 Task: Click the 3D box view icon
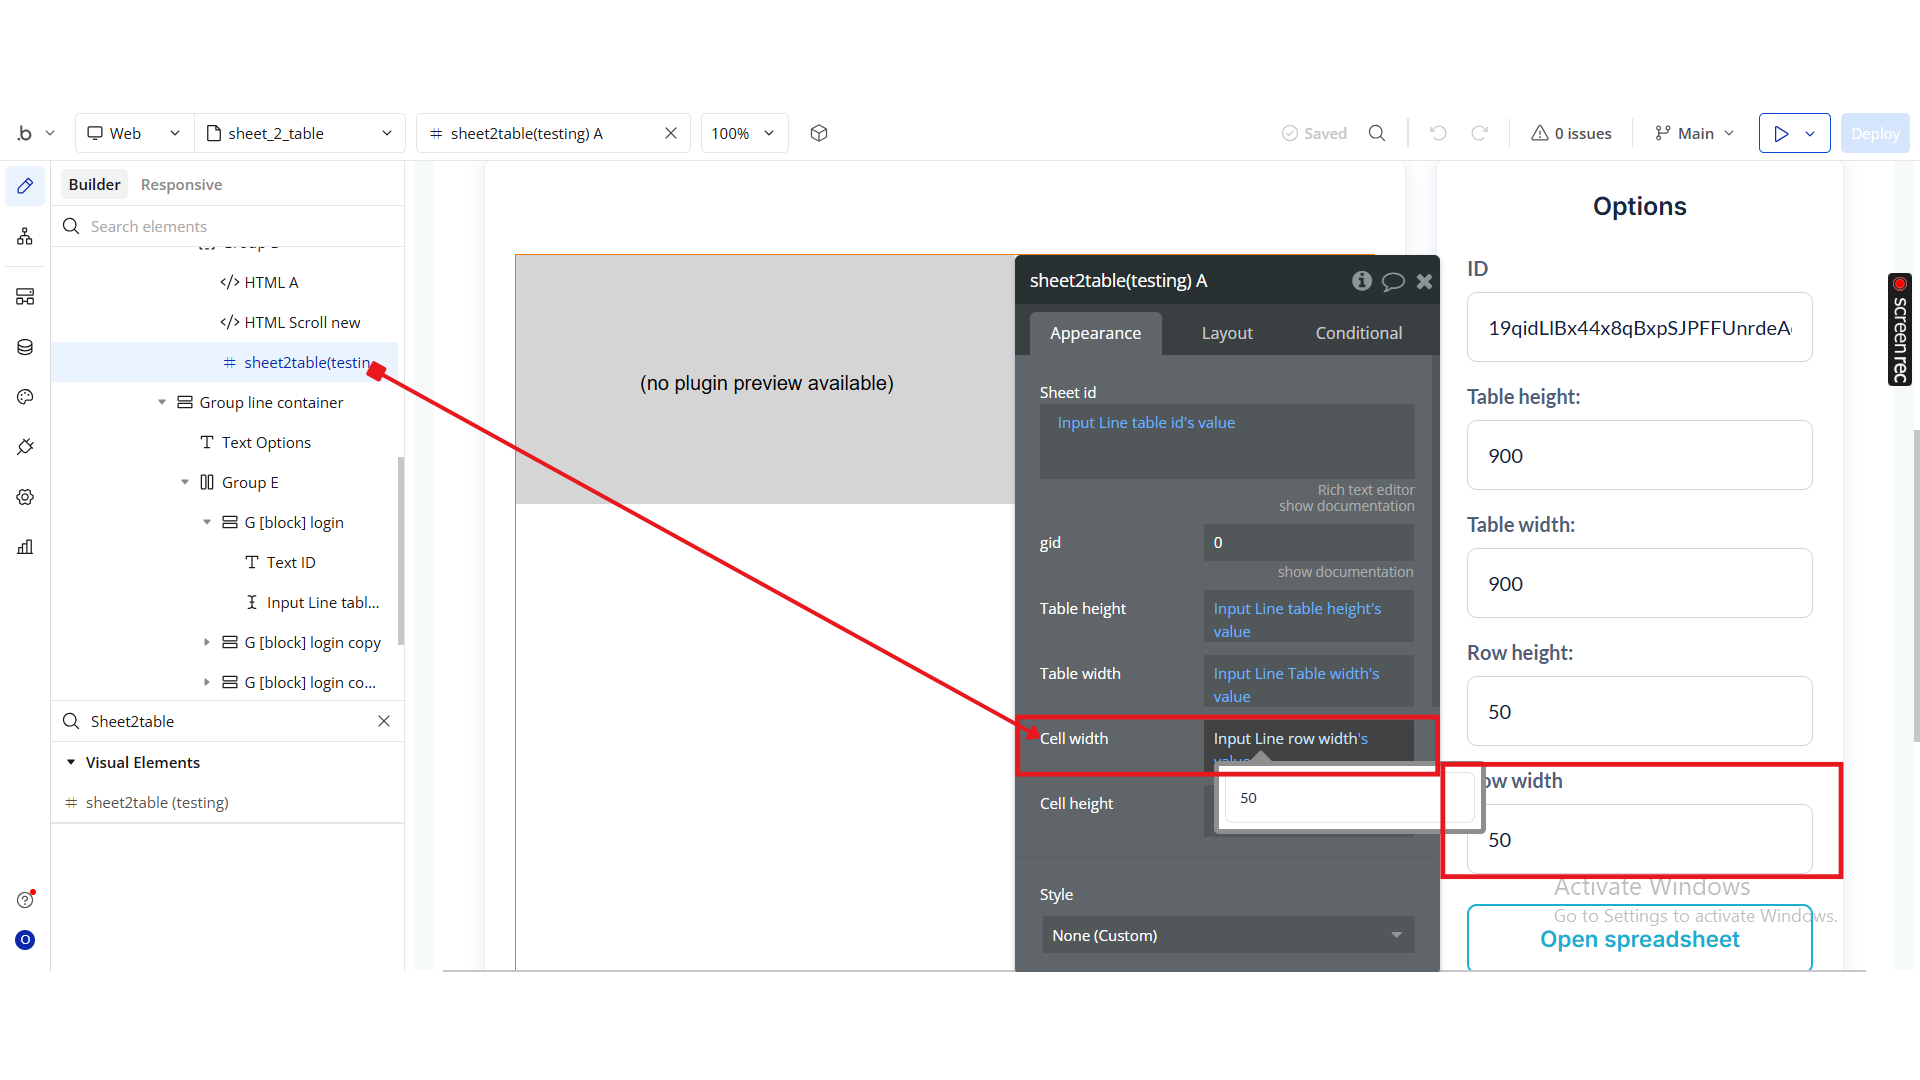pos(819,133)
